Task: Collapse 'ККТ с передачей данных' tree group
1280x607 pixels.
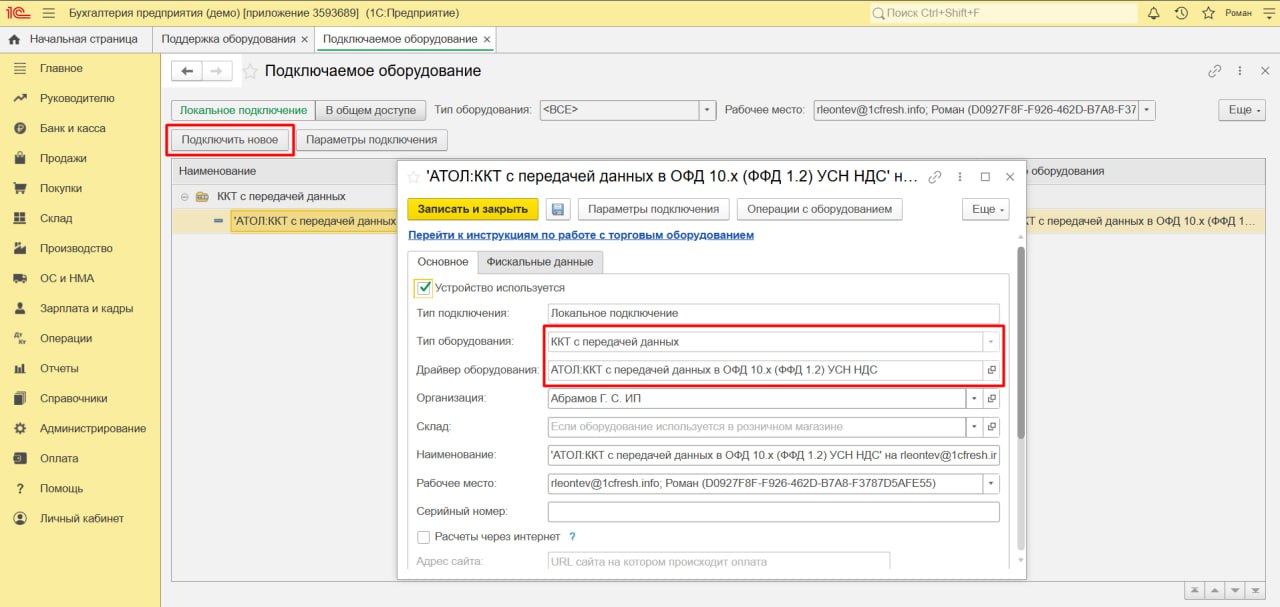Action: click(185, 197)
